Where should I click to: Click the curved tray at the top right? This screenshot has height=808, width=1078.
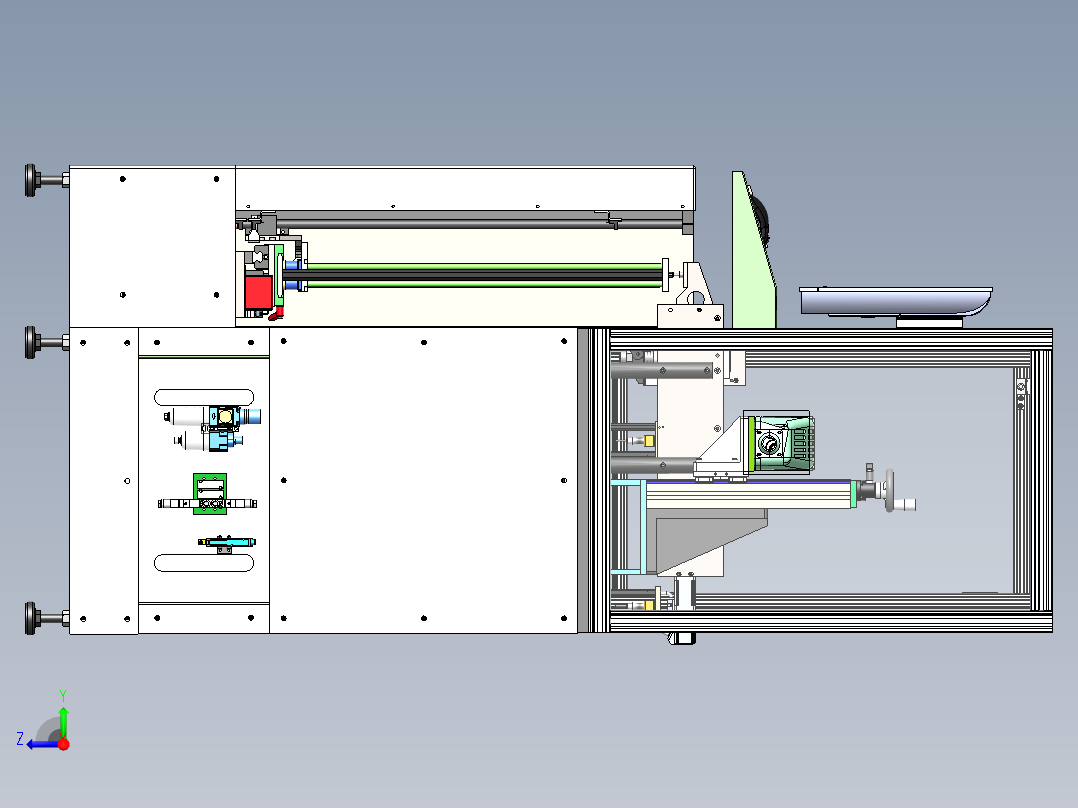895,300
